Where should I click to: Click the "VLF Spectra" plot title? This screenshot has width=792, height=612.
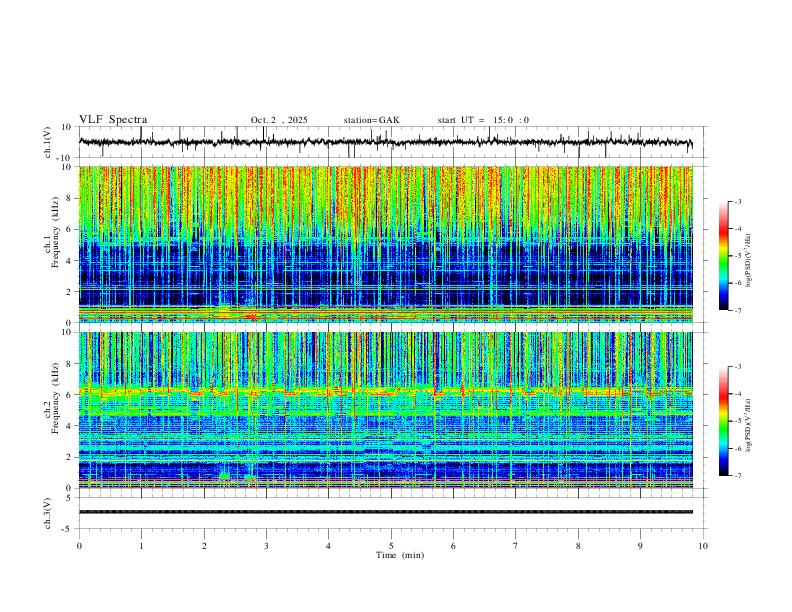click(113, 120)
